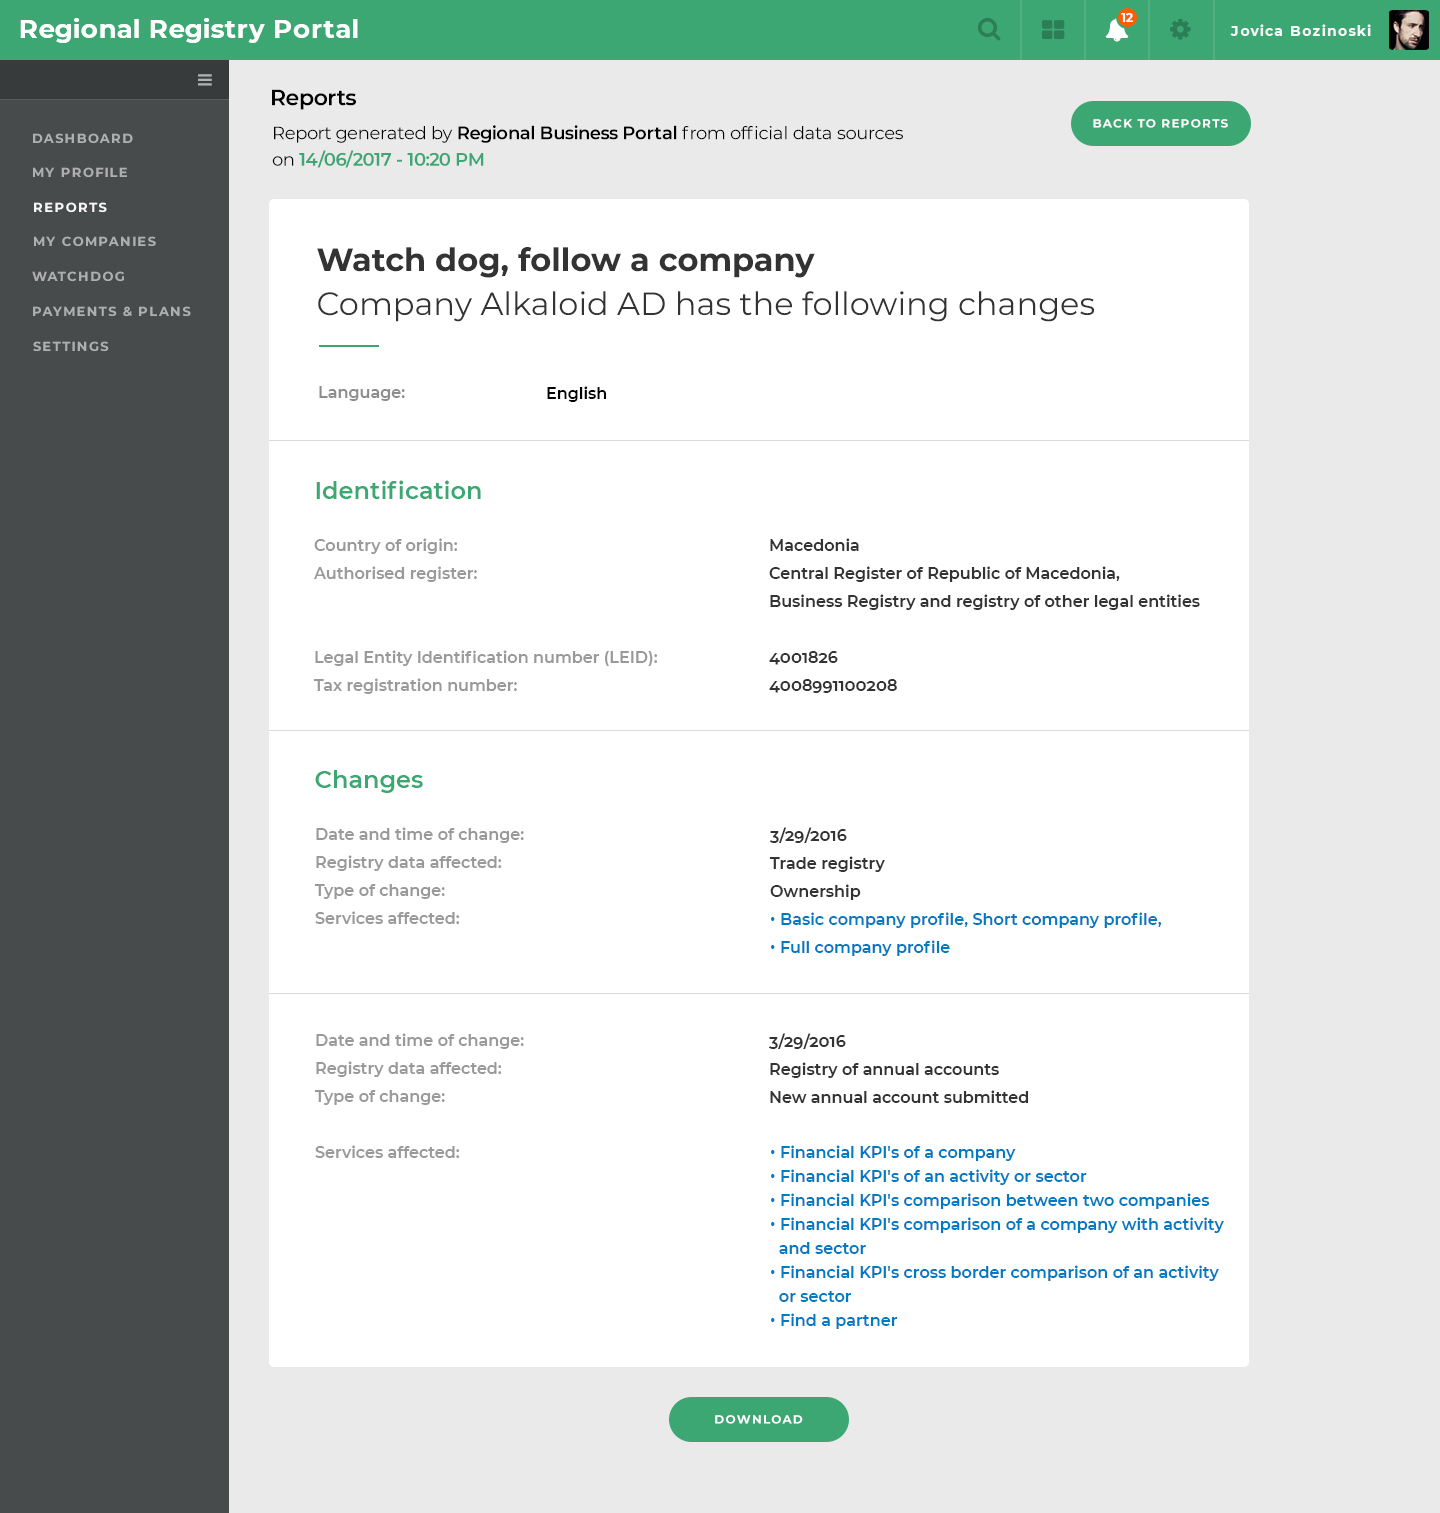Image resolution: width=1440 pixels, height=1513 pixels.
Task: Click the settings gear icon in header
Action: click(1181, 30)
